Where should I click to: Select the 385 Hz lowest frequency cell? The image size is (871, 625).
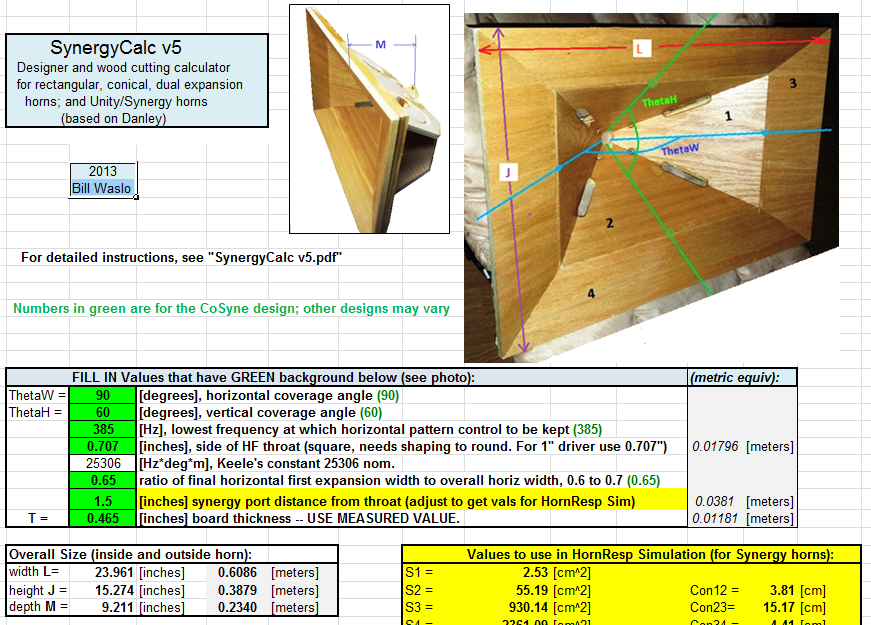point(102,429)
